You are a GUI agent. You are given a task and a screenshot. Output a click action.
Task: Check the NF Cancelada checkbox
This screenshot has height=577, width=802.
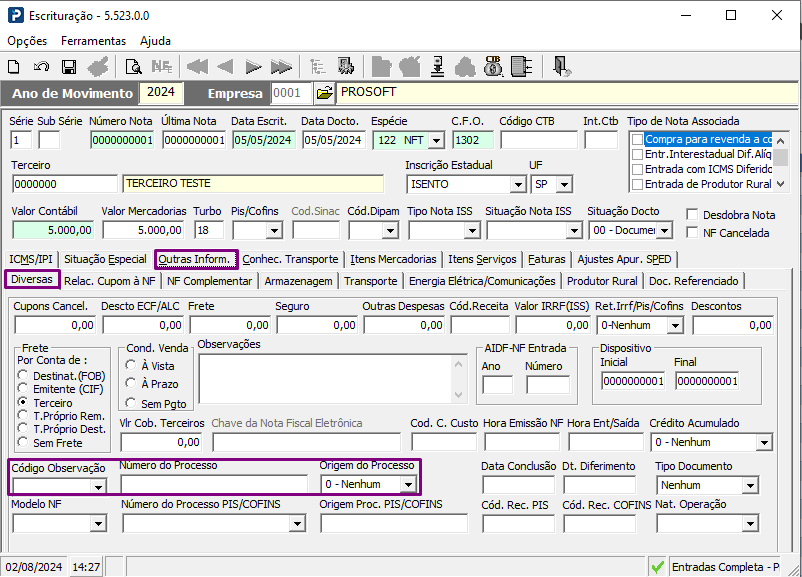coord(693,233)
